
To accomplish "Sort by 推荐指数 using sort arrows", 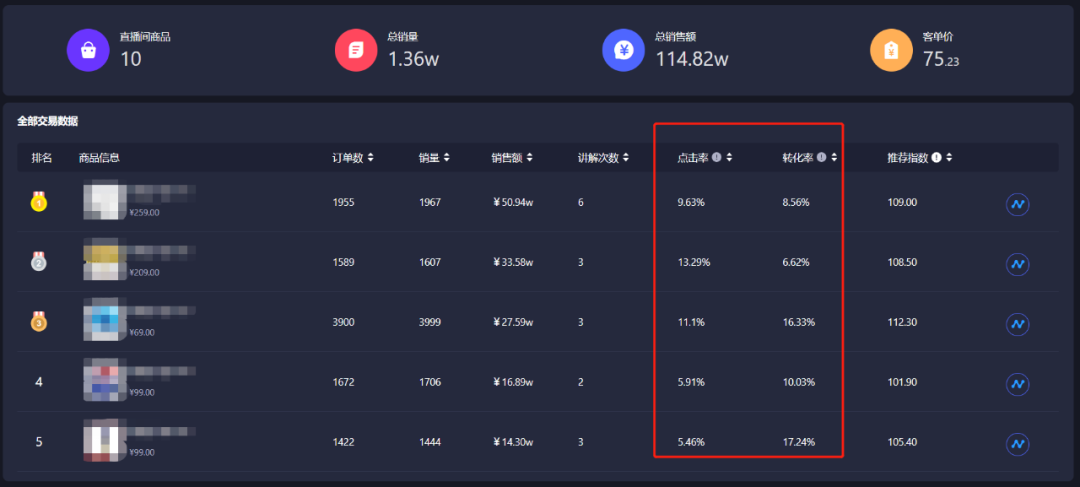I will [x=949, y=158].
